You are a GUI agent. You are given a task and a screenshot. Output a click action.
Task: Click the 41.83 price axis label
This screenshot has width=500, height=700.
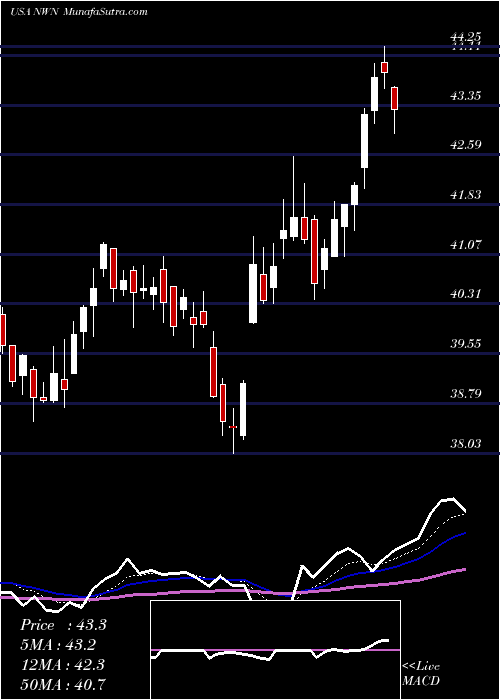(464, 195)
